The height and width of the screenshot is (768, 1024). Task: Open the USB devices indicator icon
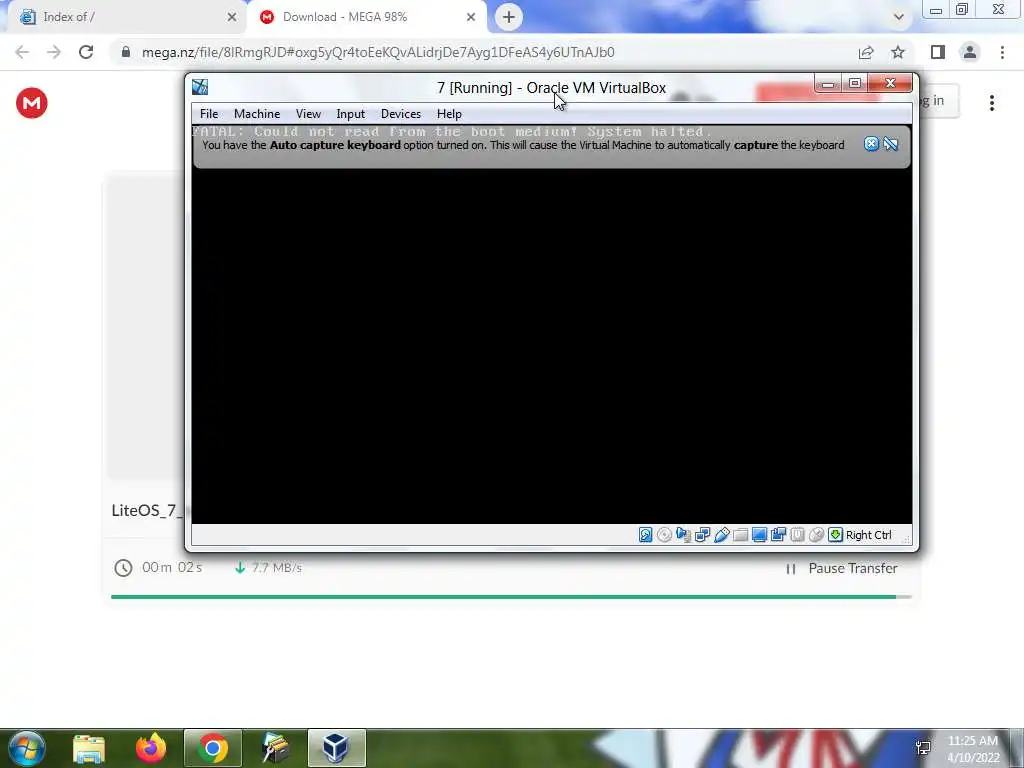[x=721, y=535]
